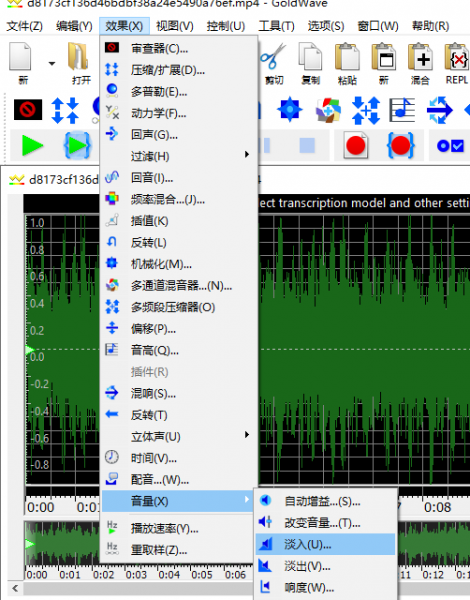Screen dimensions: 470x600
Task: Click the REPL replace clipboard icon
Action: point(457,57)
